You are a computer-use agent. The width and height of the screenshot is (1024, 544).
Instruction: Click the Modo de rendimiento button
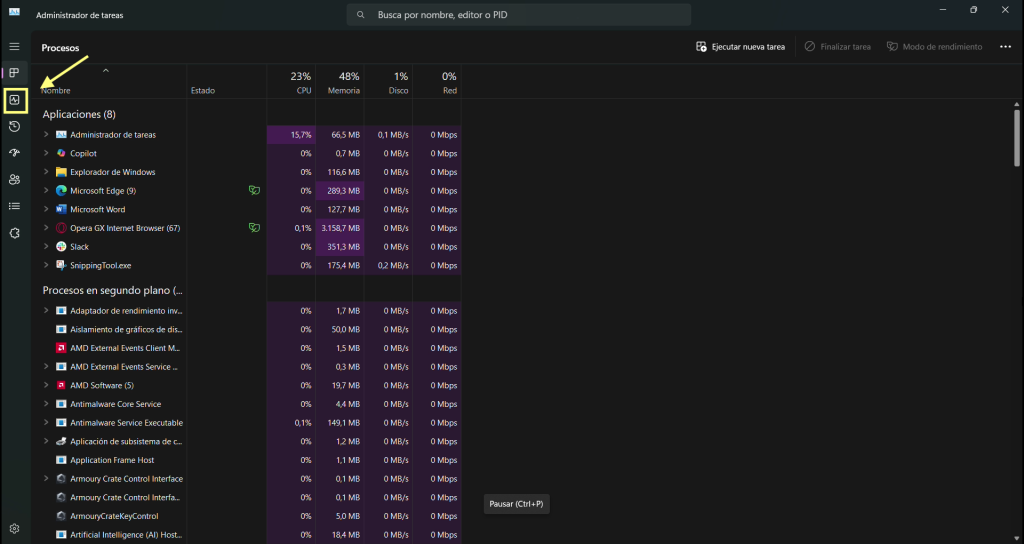coord(934,47)
